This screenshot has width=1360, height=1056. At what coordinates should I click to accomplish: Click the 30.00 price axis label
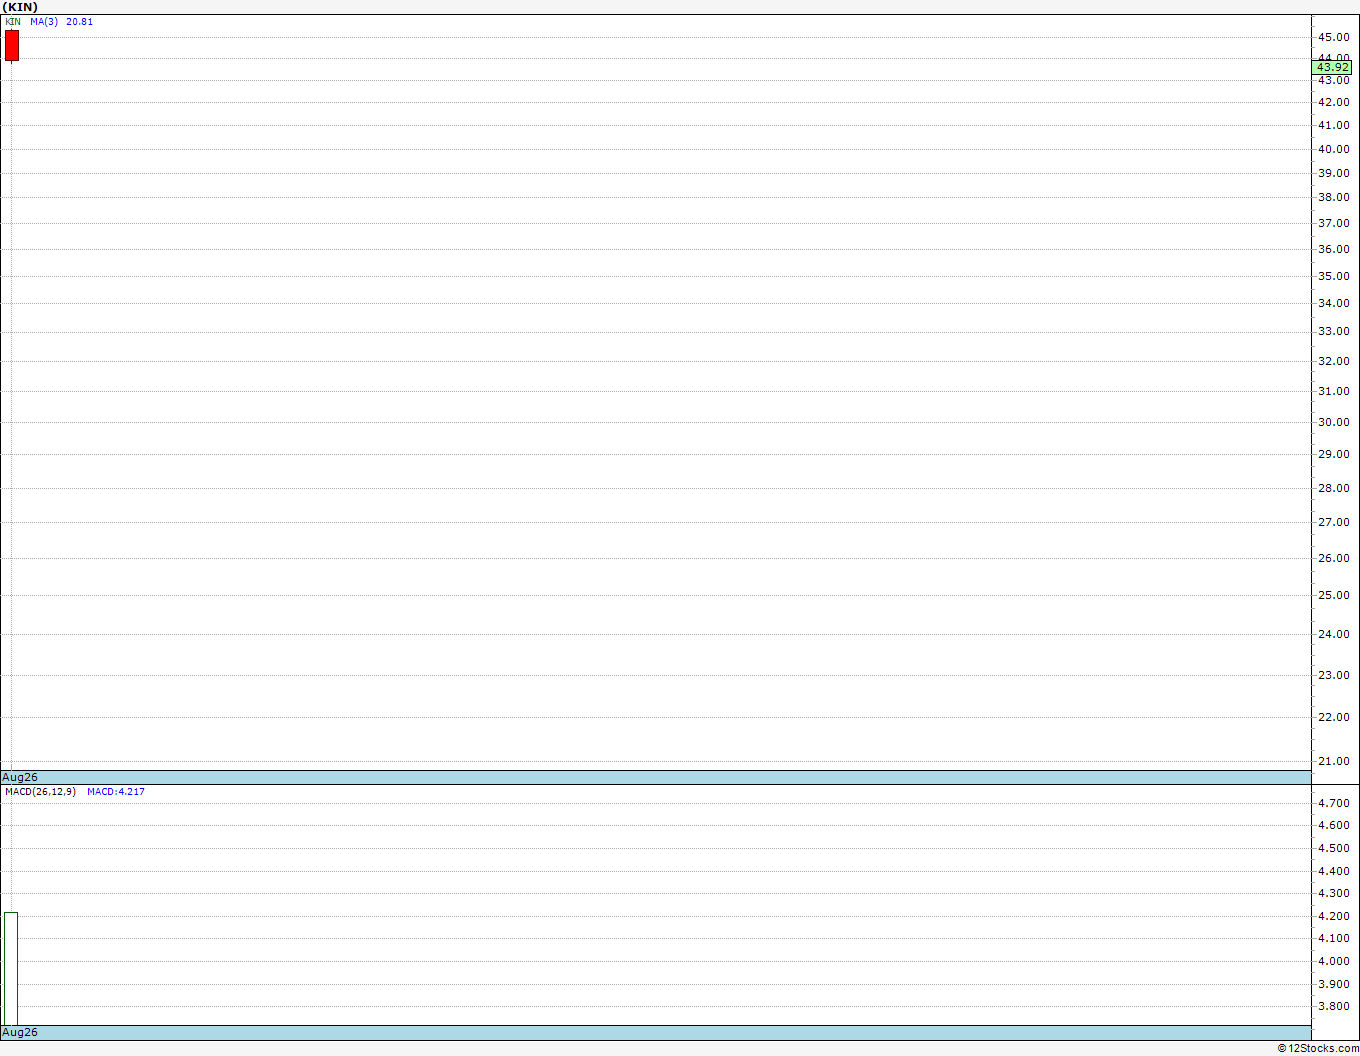1334,422
